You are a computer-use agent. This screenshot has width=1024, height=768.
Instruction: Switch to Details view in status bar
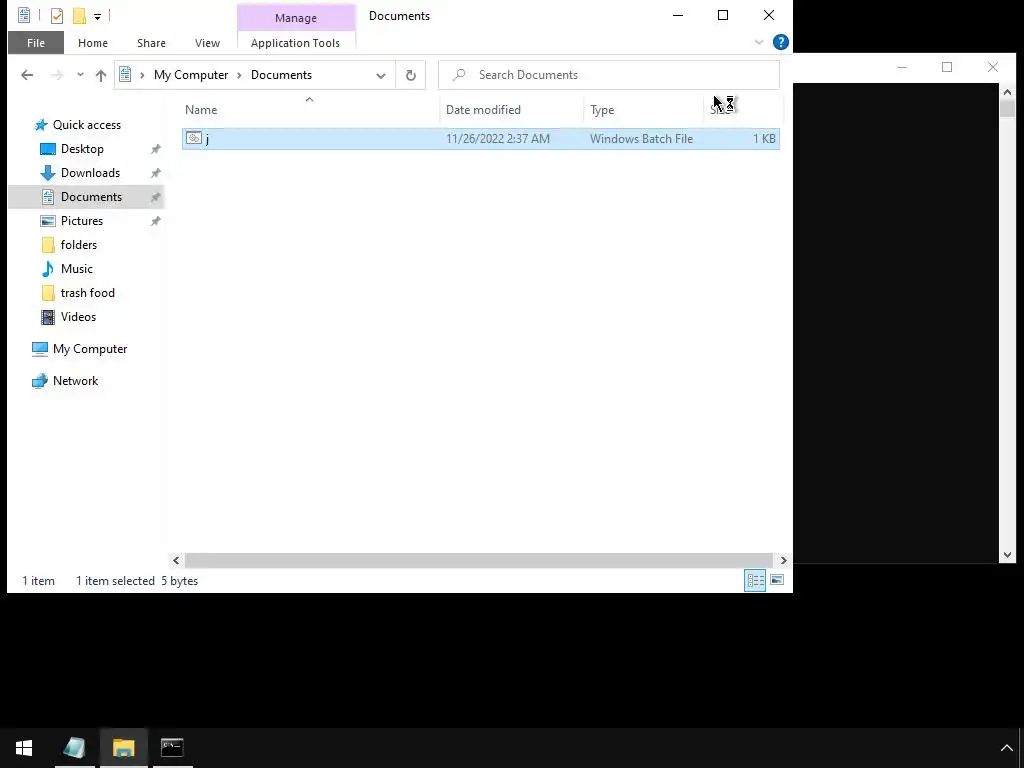pyautogui.click(x=756, y=580)
